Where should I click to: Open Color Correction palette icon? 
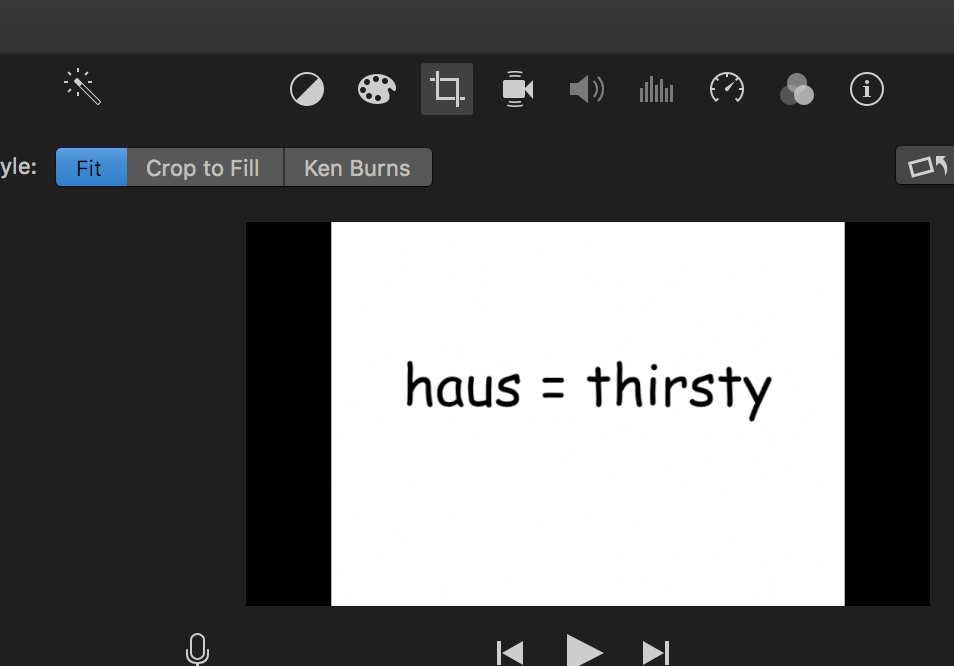tap(377, 90)
